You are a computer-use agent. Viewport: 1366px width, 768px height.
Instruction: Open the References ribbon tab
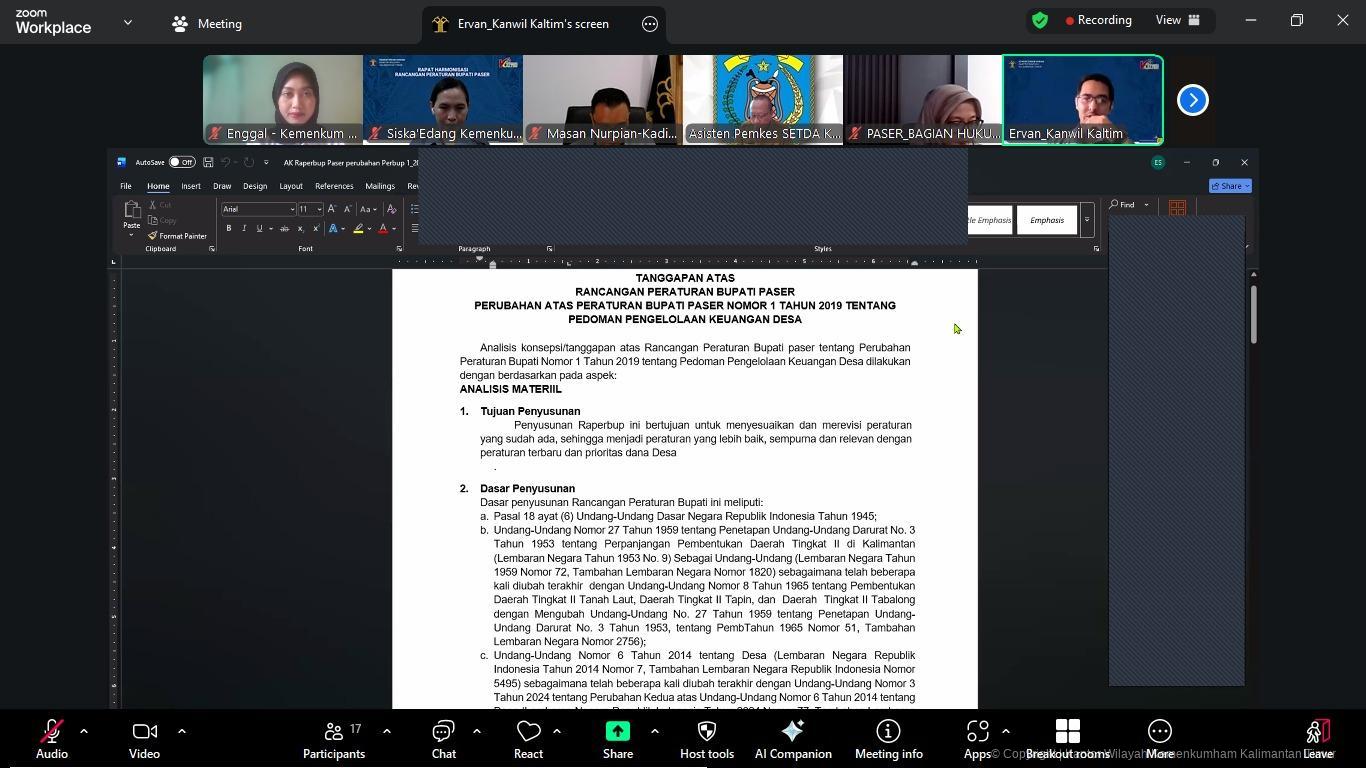(334, 186)
